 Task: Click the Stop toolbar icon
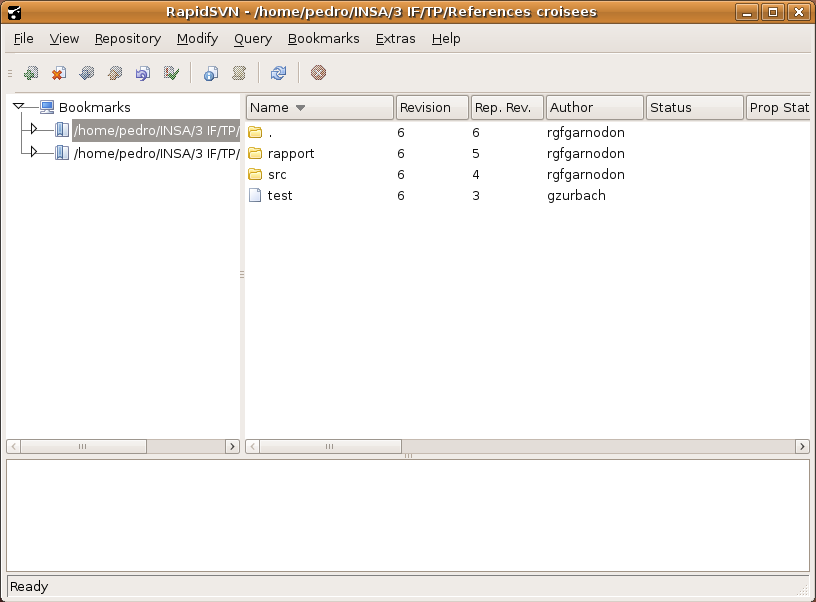pos(318,73)
